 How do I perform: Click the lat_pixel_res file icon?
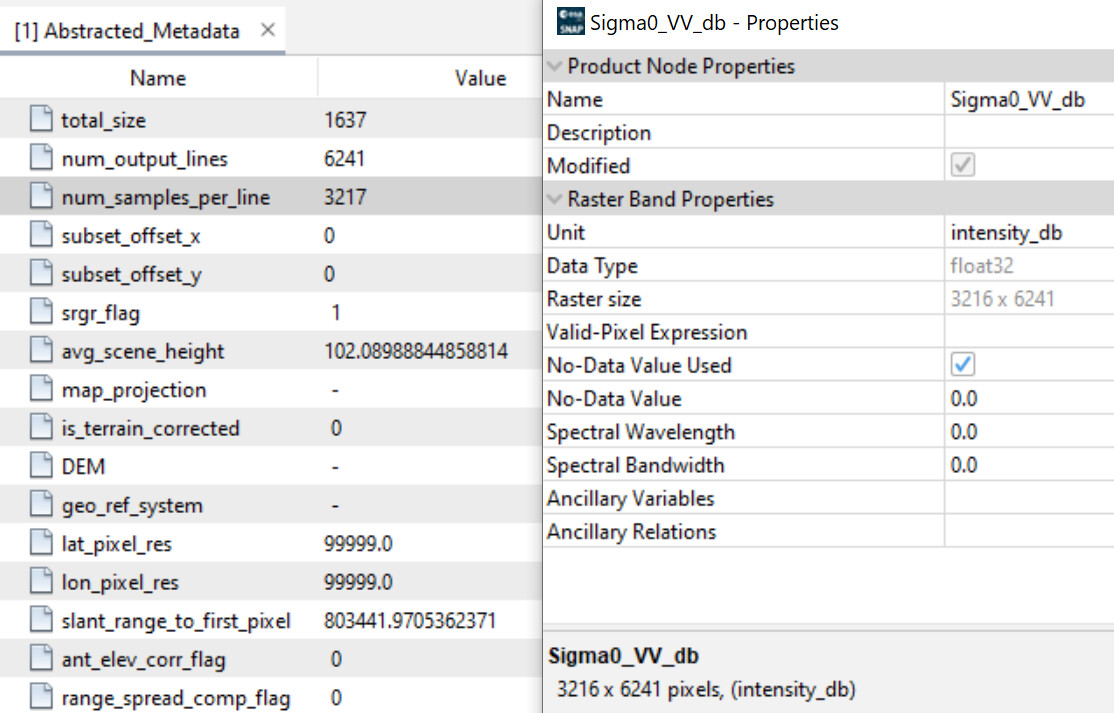click(x=41, y=543)
